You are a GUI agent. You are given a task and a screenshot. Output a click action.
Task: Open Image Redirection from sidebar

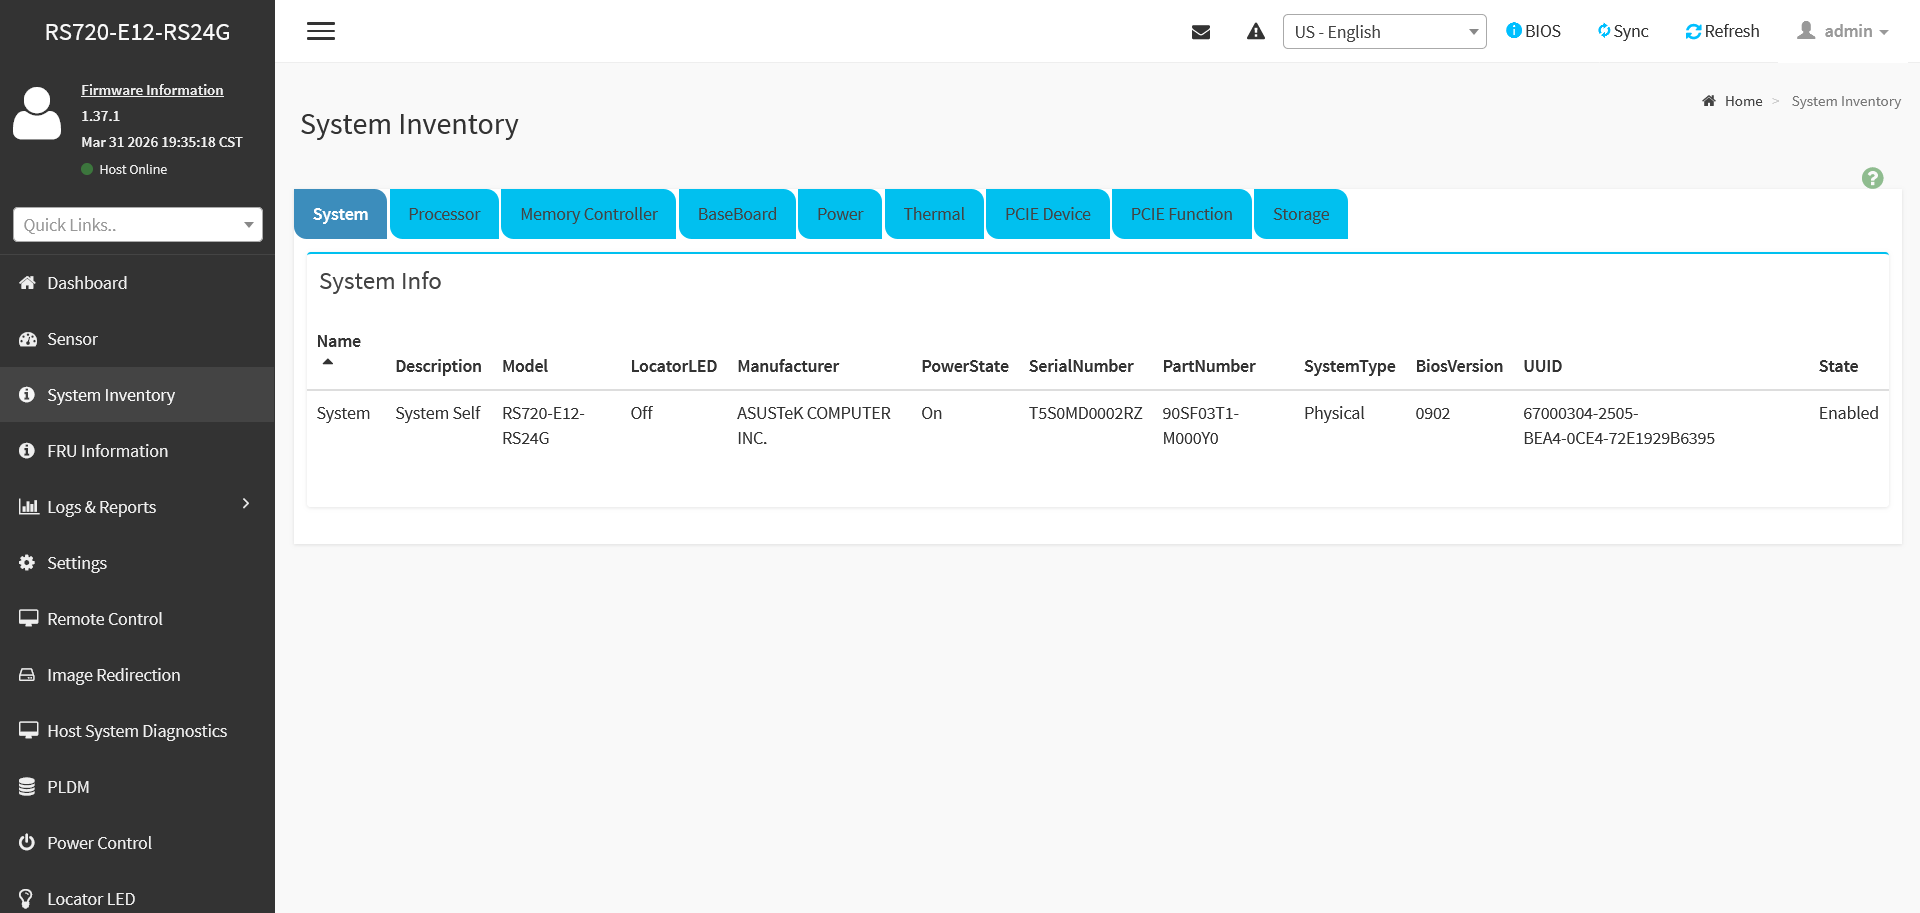(x=137, y=675)
